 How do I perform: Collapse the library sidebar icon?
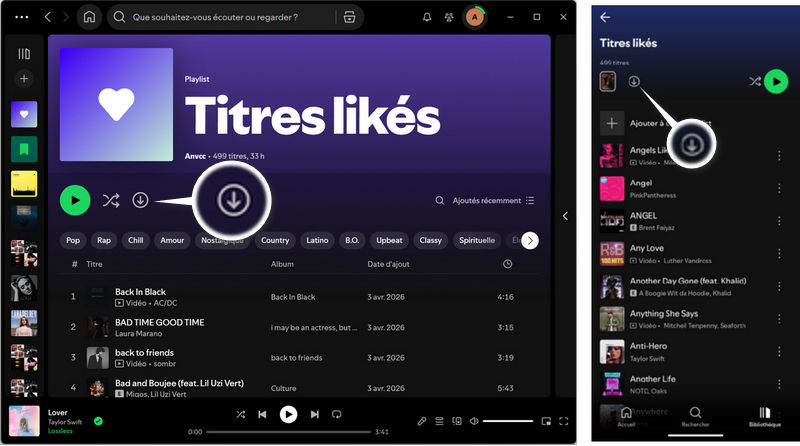click(24, 54)
